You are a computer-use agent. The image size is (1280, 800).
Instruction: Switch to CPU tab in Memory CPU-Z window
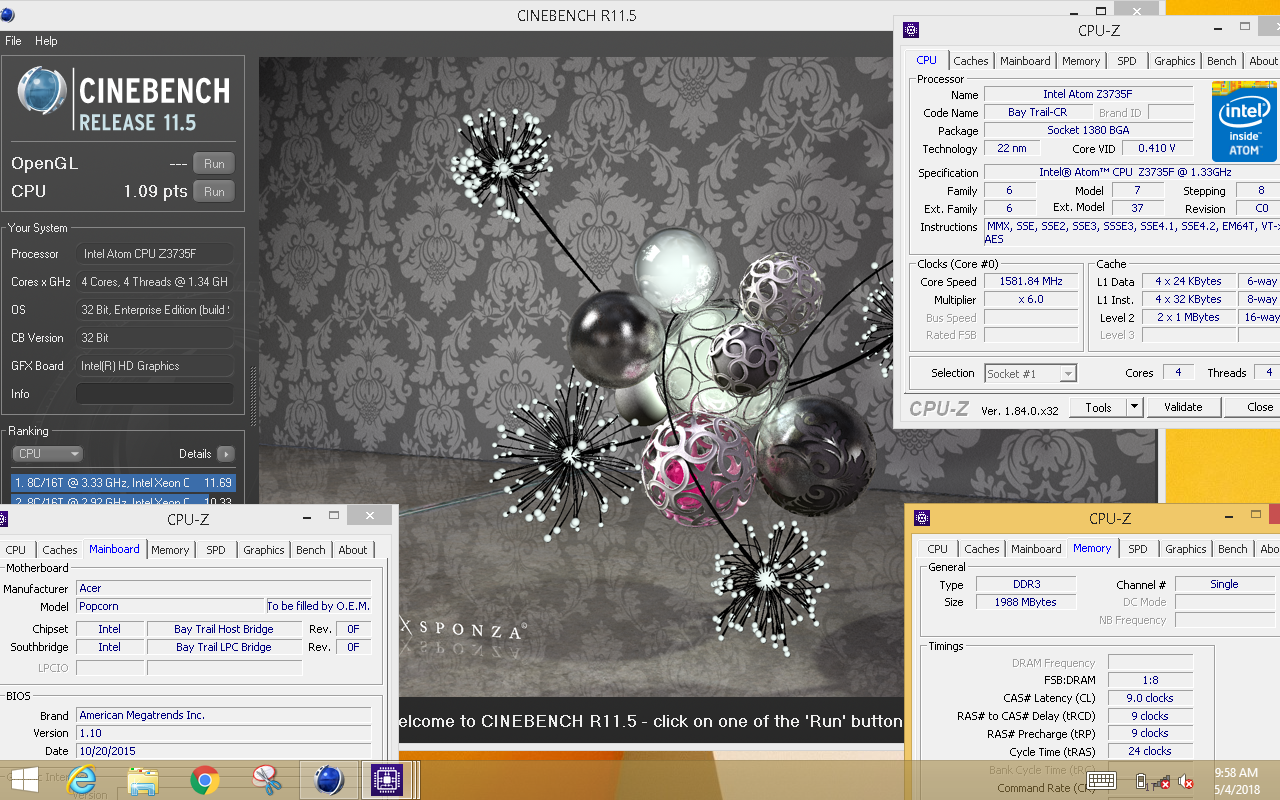point(937,549)
